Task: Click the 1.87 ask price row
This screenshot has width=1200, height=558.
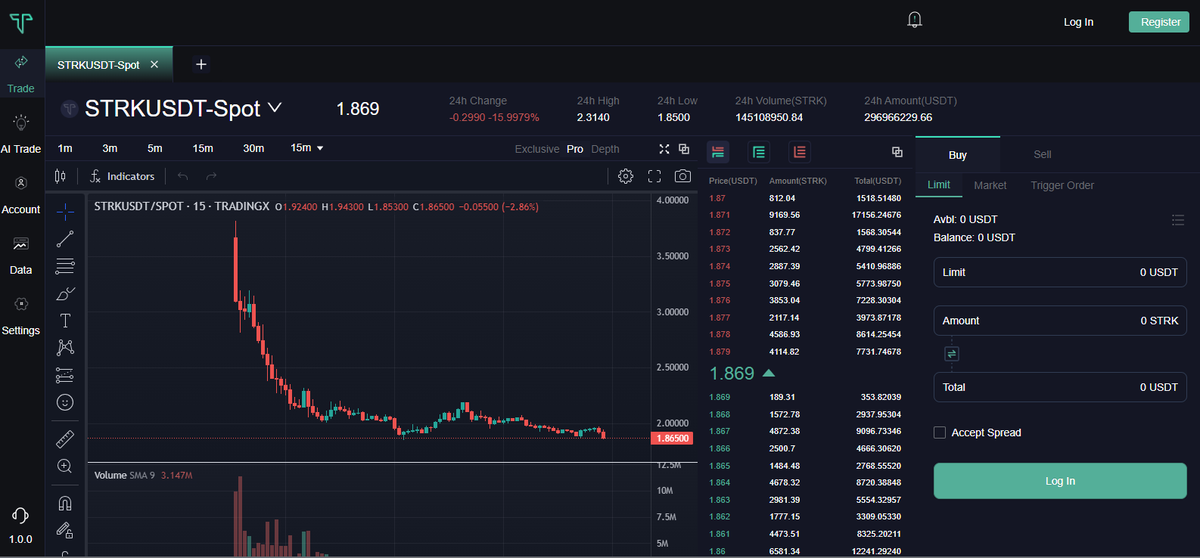Action: tap(806, 198)
